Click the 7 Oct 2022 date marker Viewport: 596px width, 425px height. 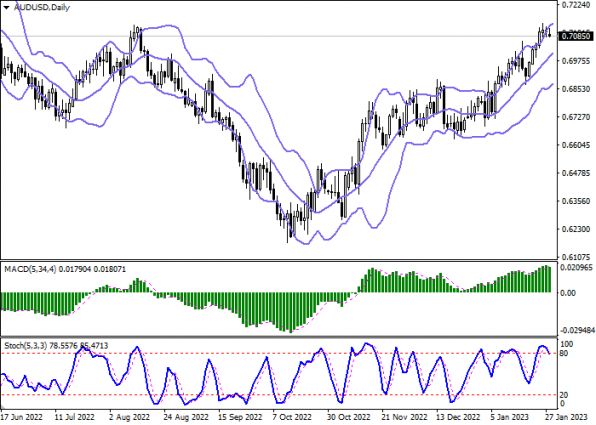pos(293,417)
